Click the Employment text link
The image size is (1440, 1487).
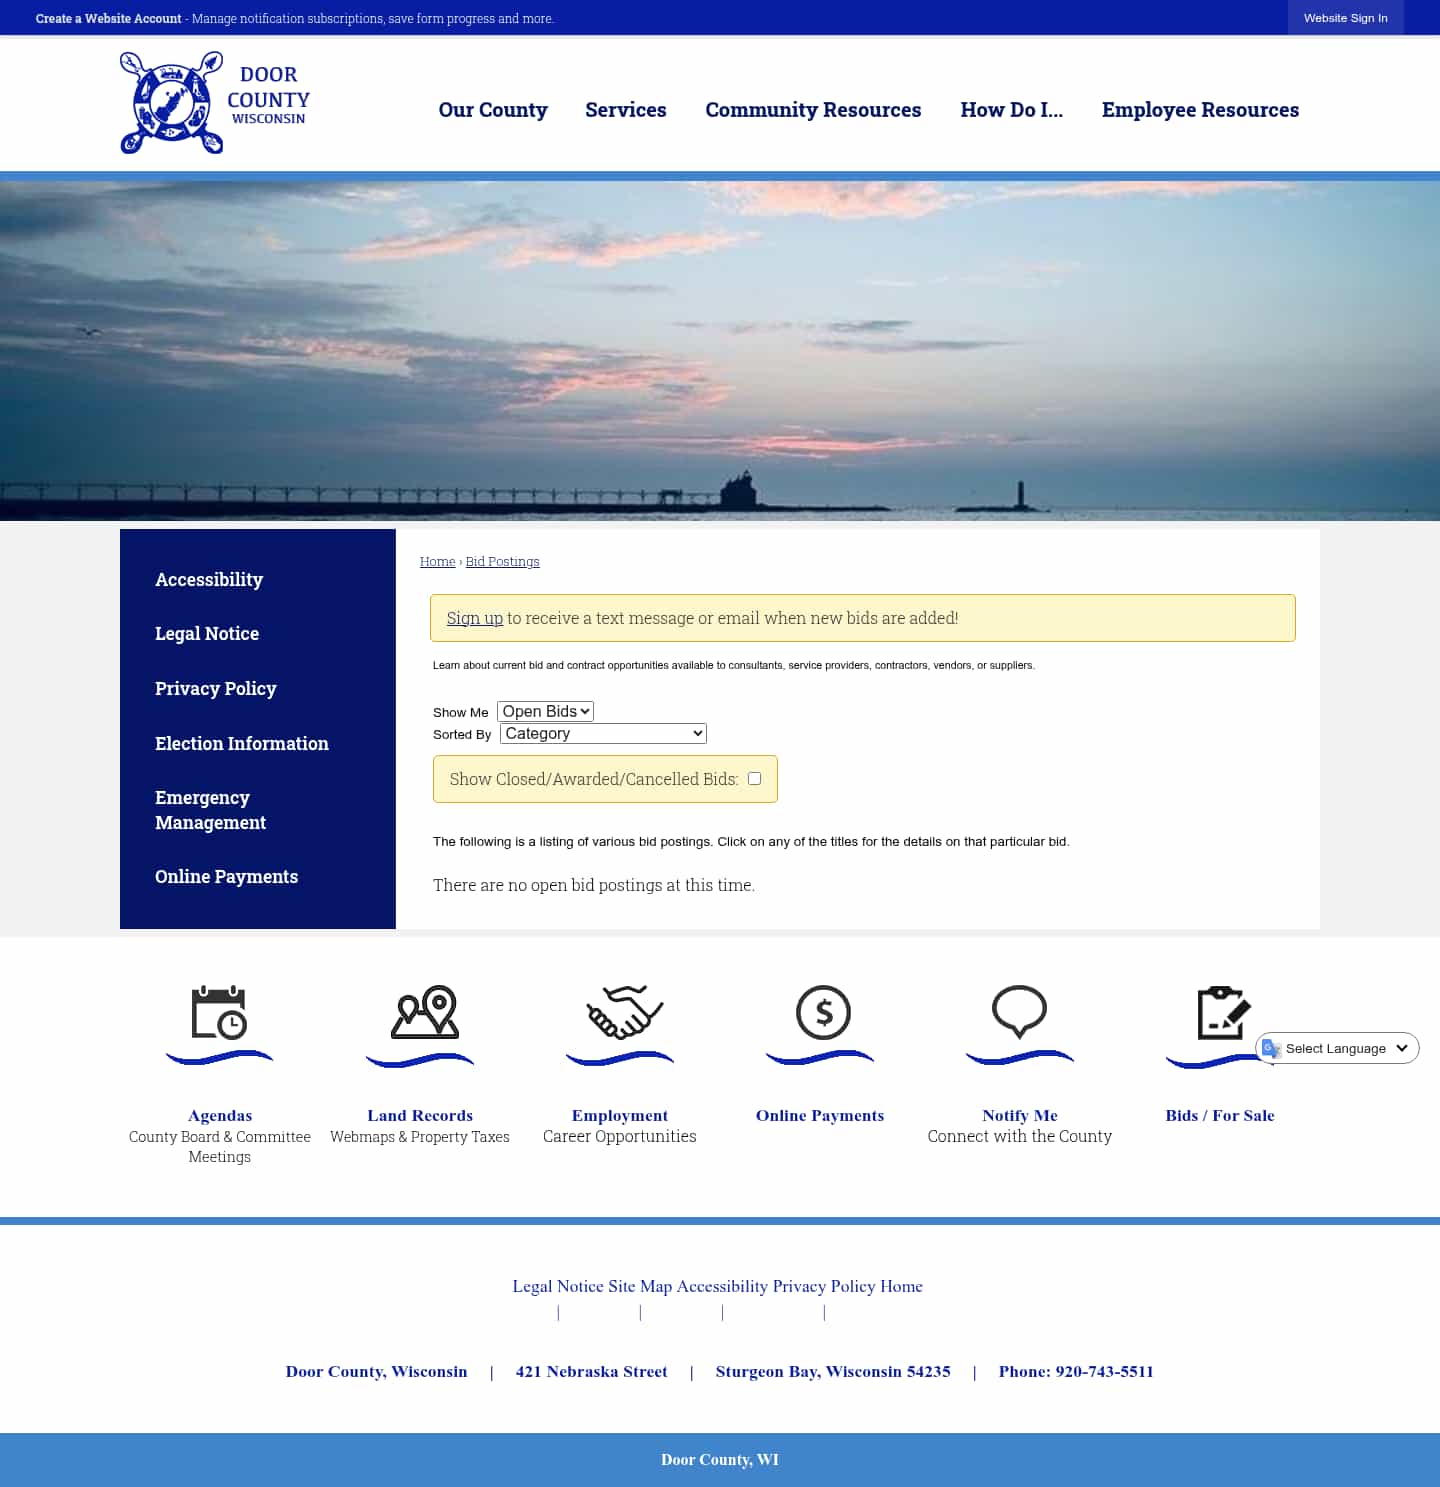[620, 1116]
